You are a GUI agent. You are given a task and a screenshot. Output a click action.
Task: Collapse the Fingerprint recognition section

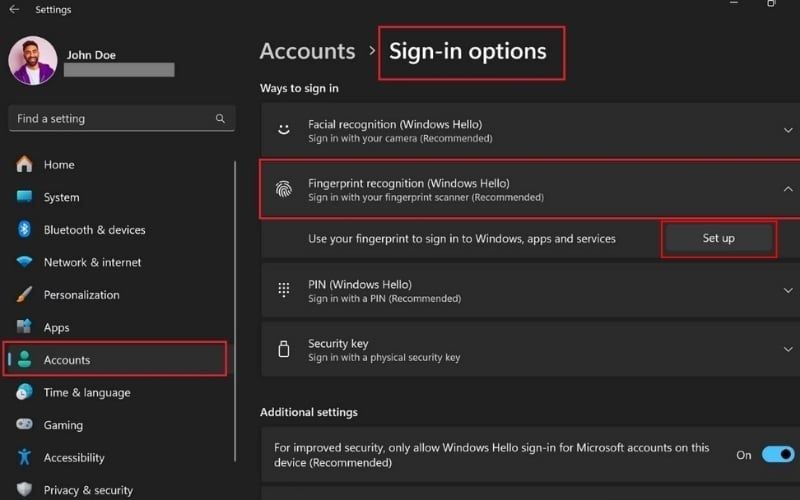click(787, 189)
